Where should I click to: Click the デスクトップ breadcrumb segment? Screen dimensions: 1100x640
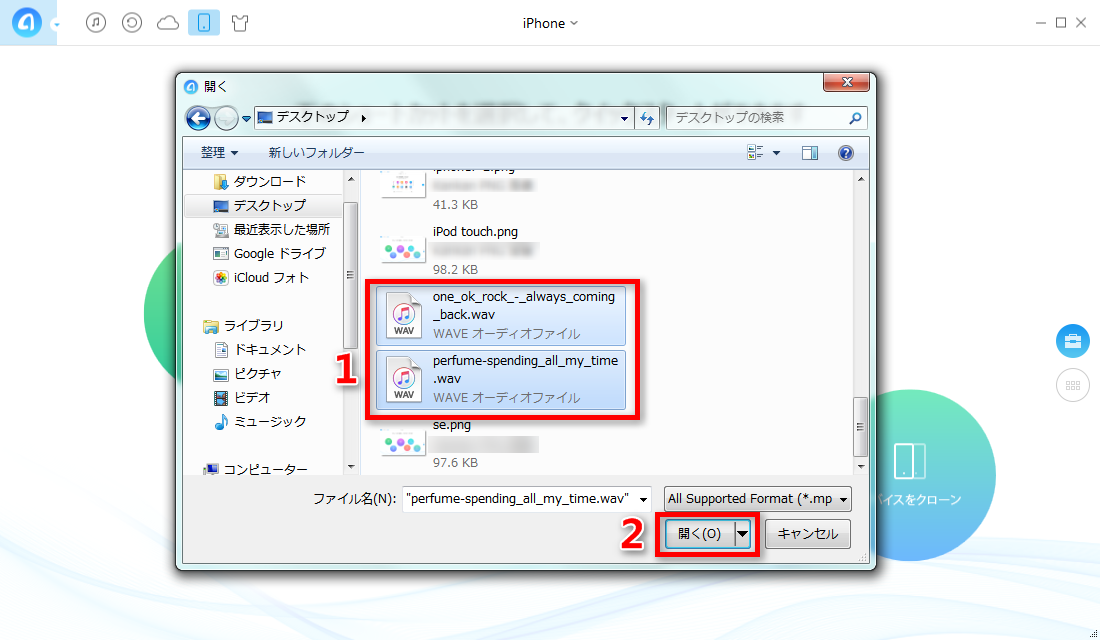point(312,117)
